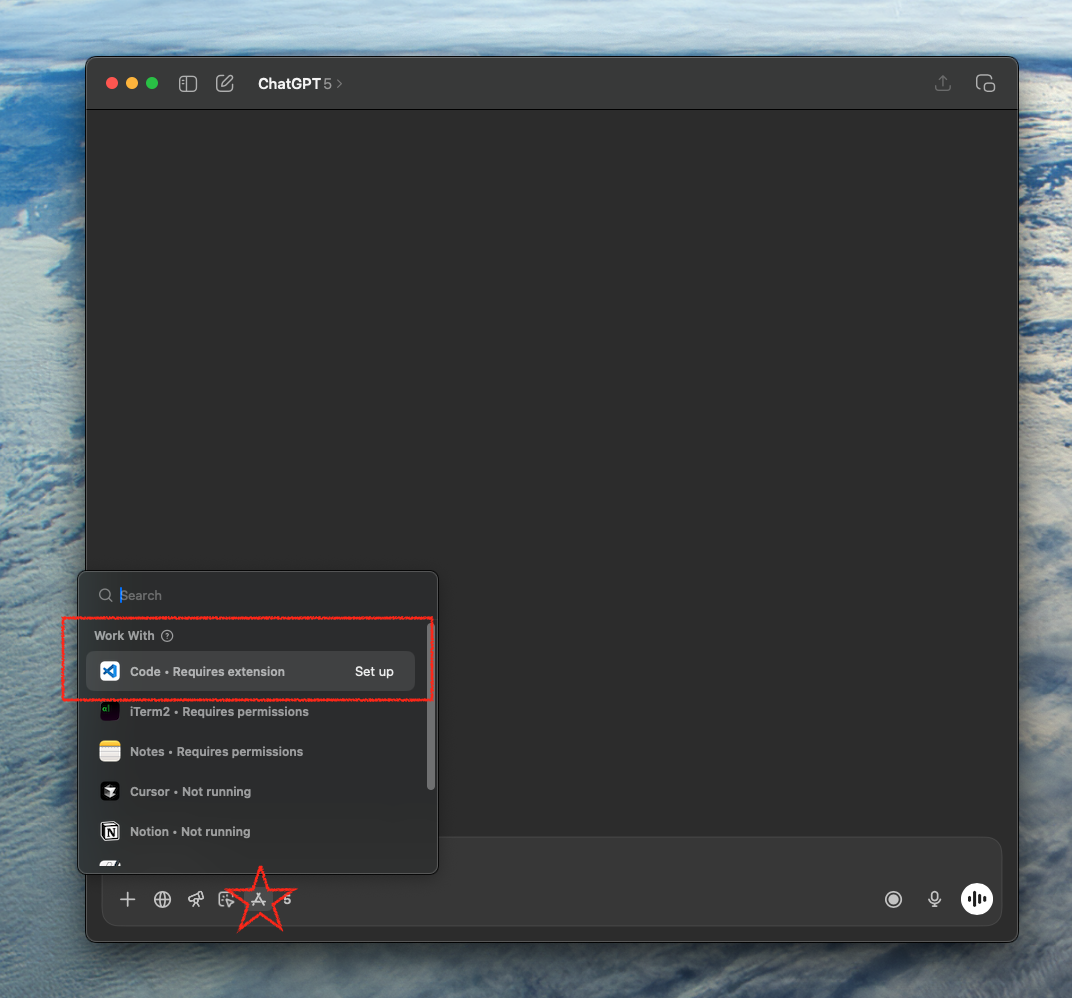
Task: Start a new chat with compose icon
Action: click(225, 83)
